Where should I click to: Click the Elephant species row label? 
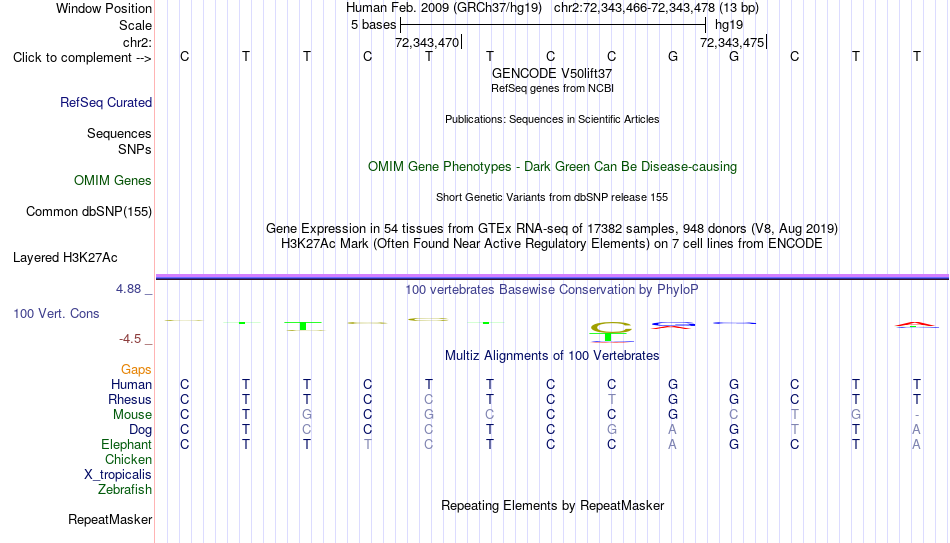tap(126, 444)
